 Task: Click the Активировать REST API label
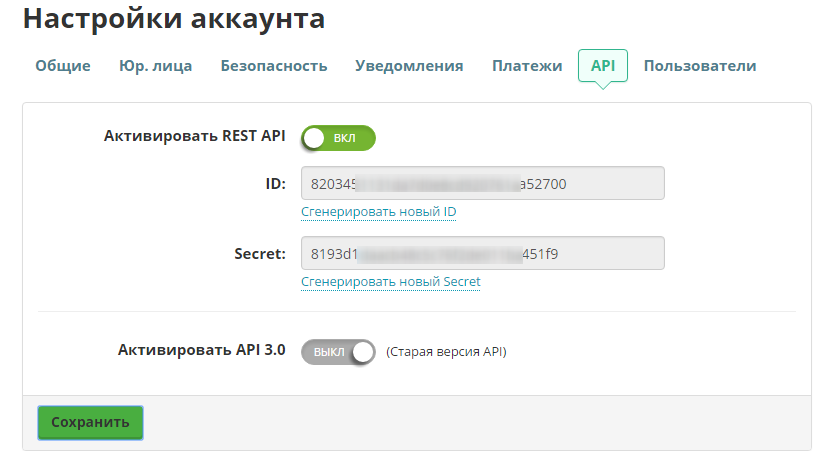194,137
